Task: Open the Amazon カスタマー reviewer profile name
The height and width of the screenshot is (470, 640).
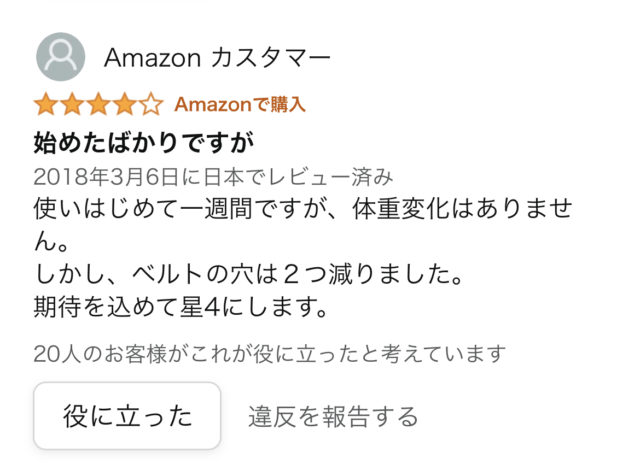Action: pyautogui.click(x=217, y=58)
